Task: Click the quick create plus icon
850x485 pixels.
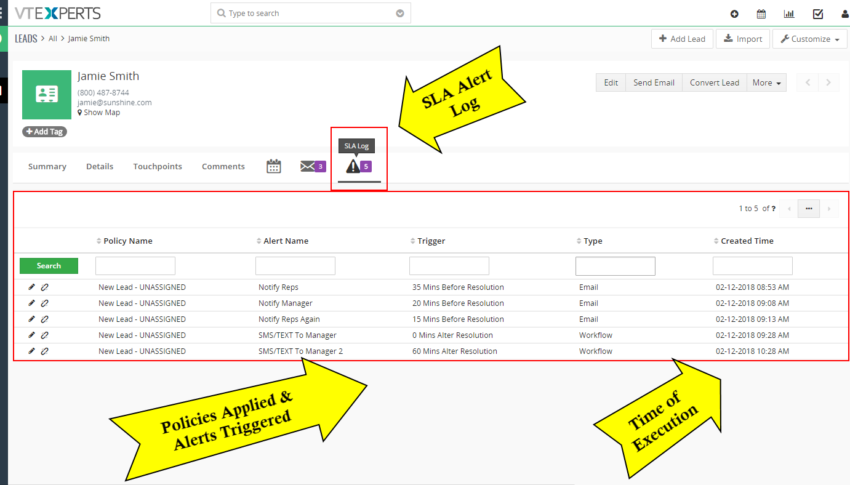Action: (734, 14)
